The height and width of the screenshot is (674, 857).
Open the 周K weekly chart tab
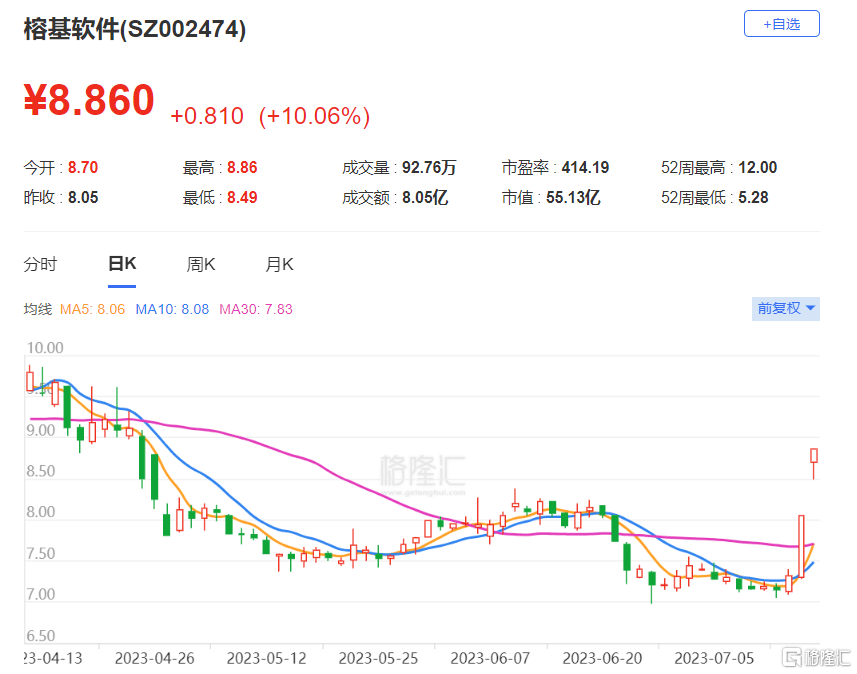200,264
